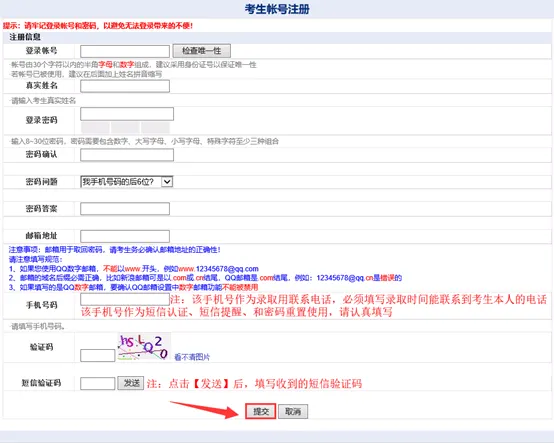Image resolution: width=554 pixels, height=443 pixels.
Task: Focus the 登录帐号 input field
Action: tap(125, 51)
